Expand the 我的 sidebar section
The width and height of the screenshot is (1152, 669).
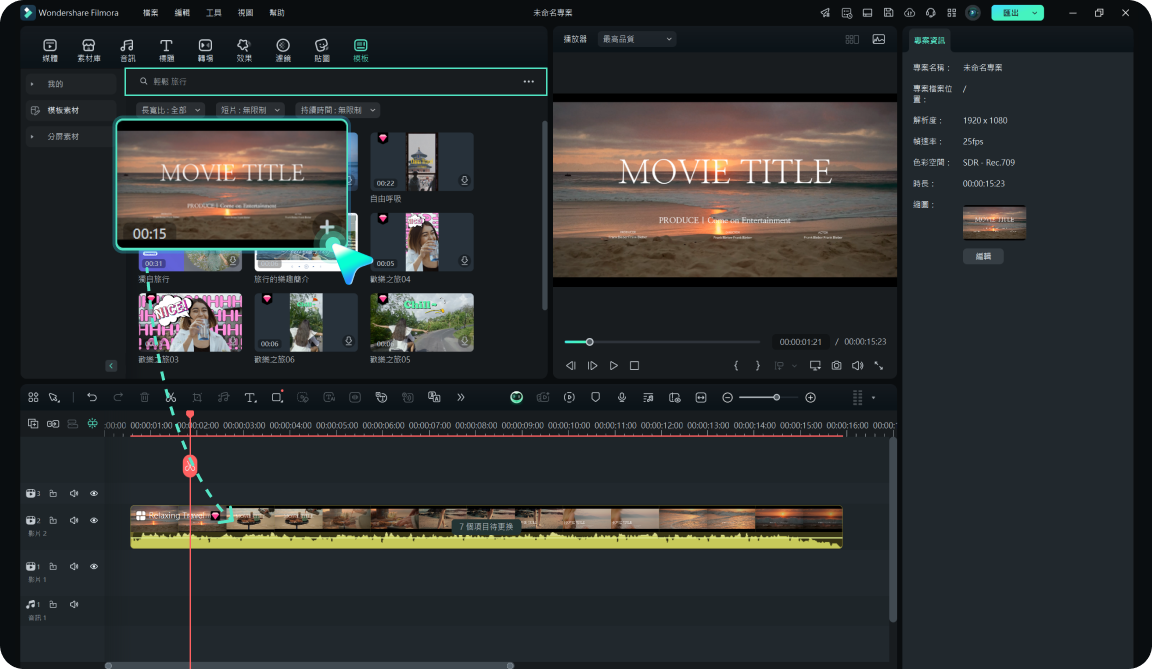coord(71,84)
